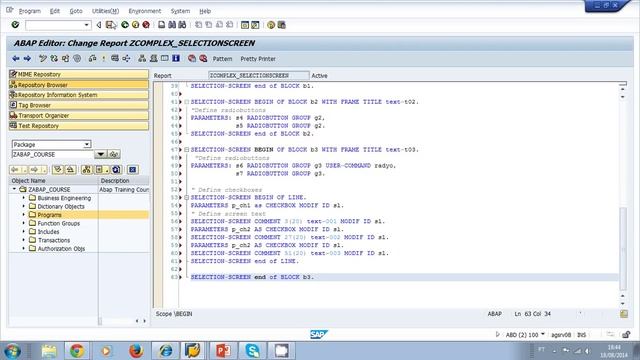Select the Includes folder in the tree
This screenshot has height=360, width=640.
coord(48,231)
